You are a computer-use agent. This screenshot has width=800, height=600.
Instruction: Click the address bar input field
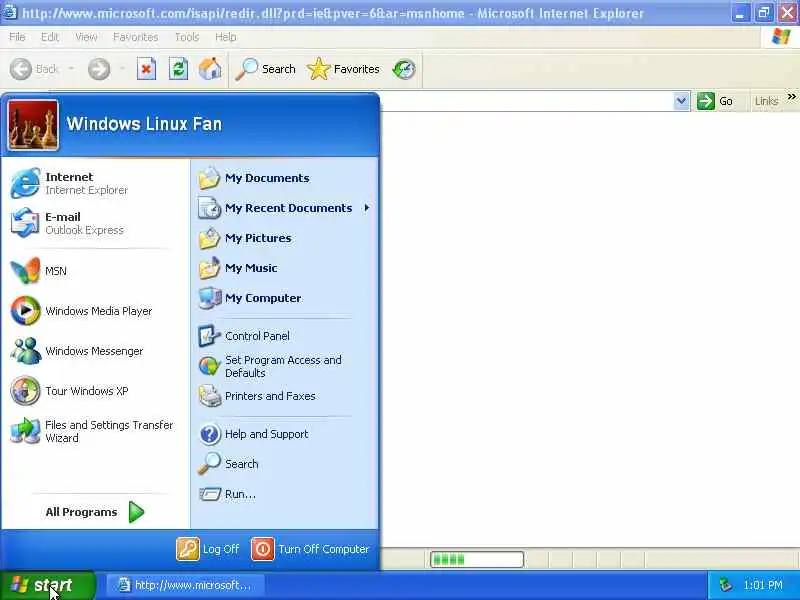tap(527, 101)
